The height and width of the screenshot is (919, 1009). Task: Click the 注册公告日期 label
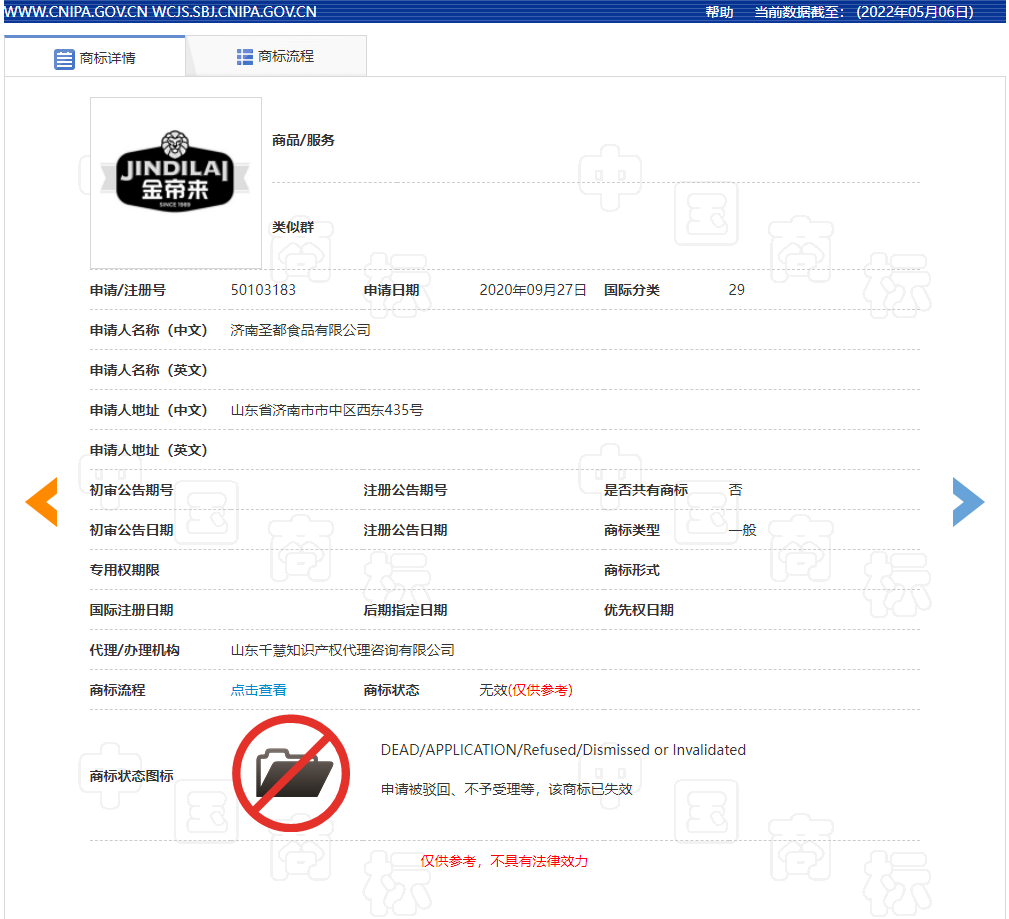click(405, 530)
